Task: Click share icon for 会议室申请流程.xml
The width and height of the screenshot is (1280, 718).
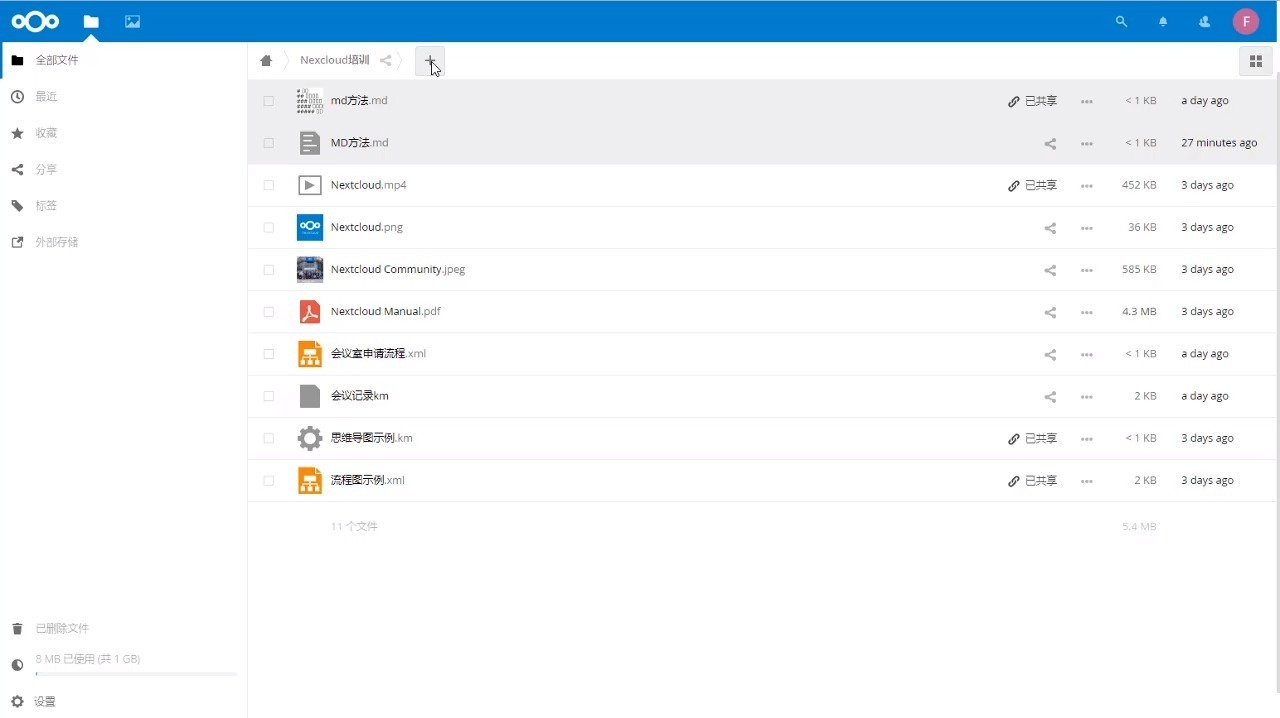Action: [x=1050, y=354]
